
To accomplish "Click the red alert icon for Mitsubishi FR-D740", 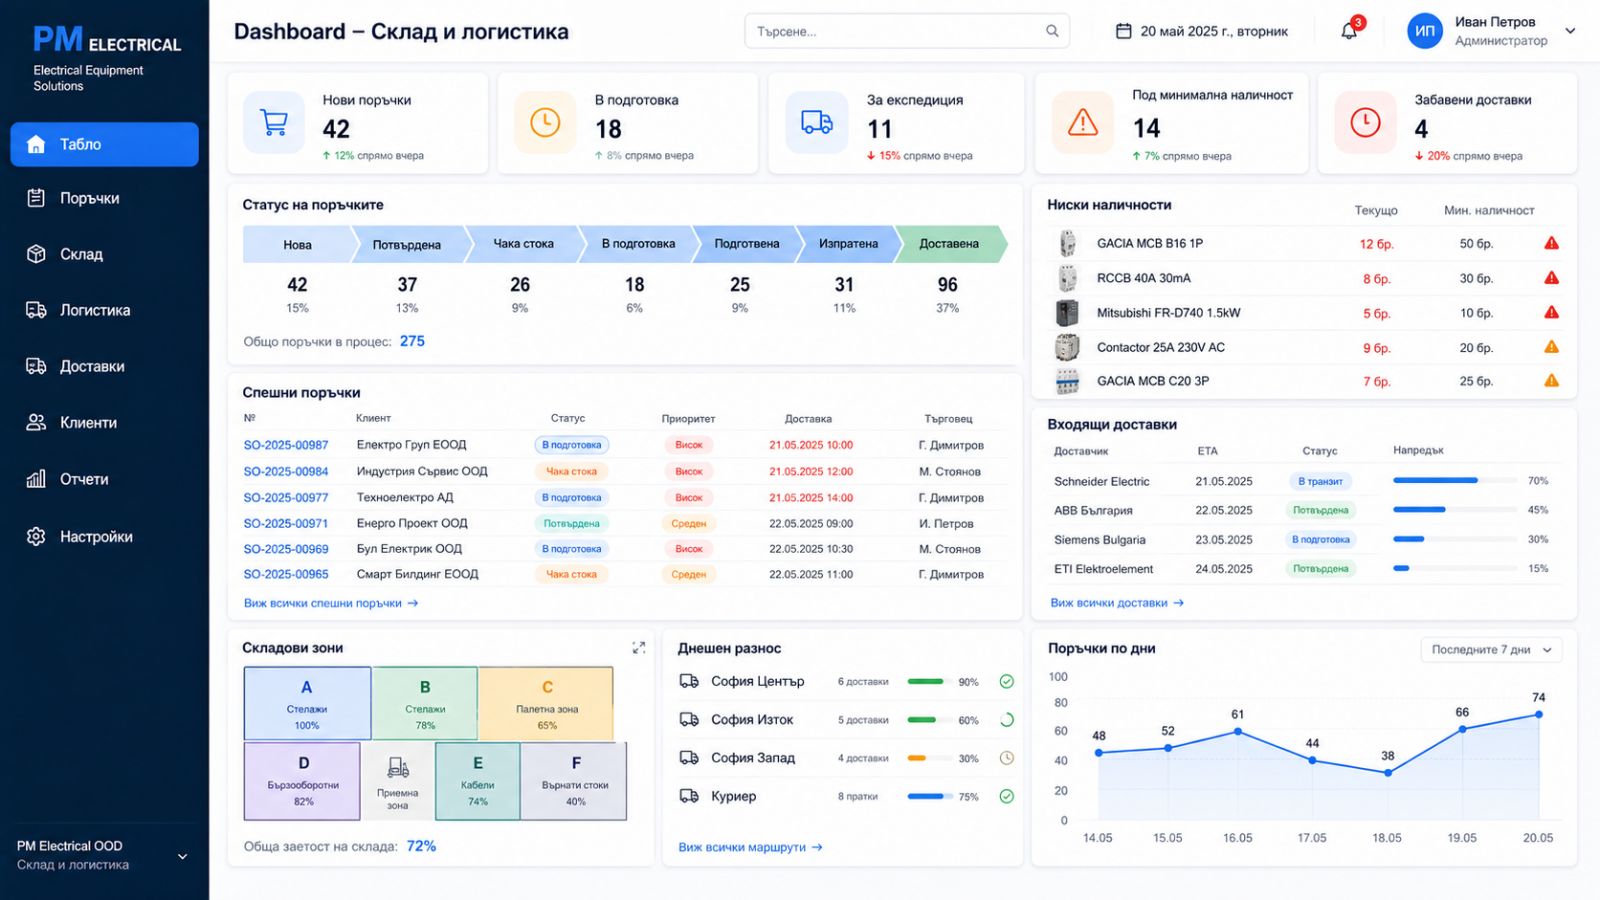I will (x=1551, y=312).
